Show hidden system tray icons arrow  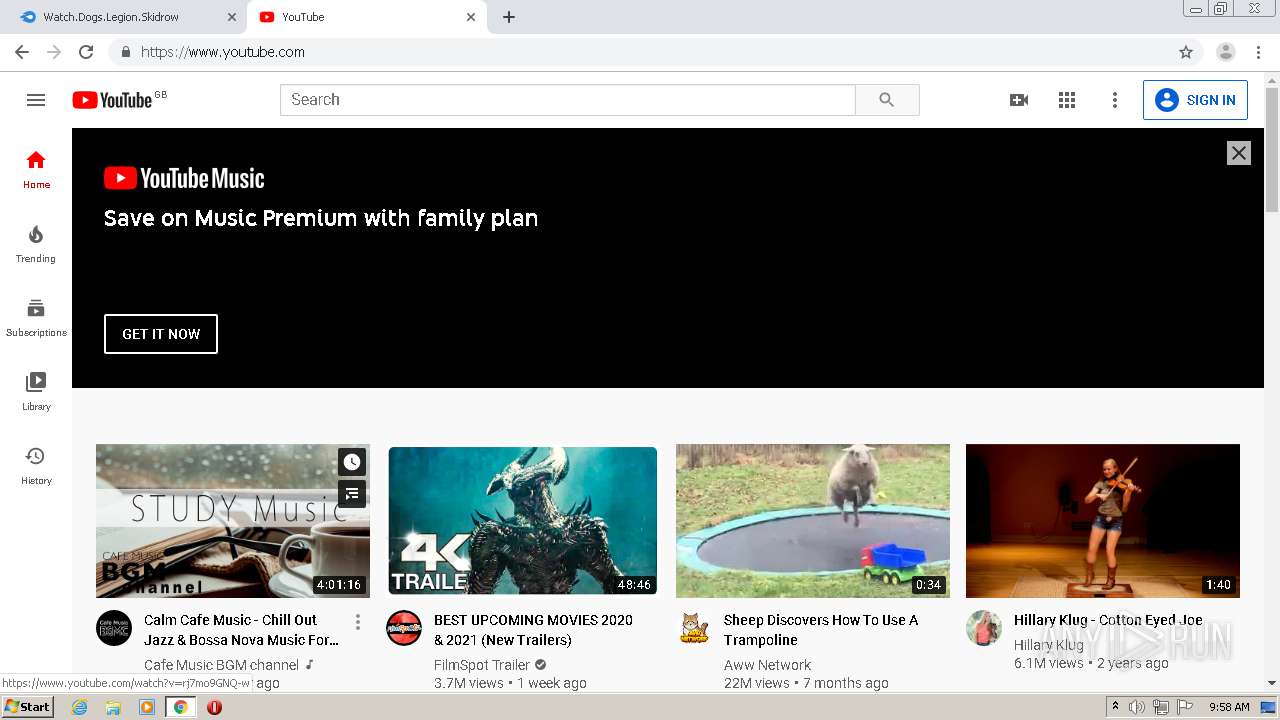click(x=1115, y=707)
